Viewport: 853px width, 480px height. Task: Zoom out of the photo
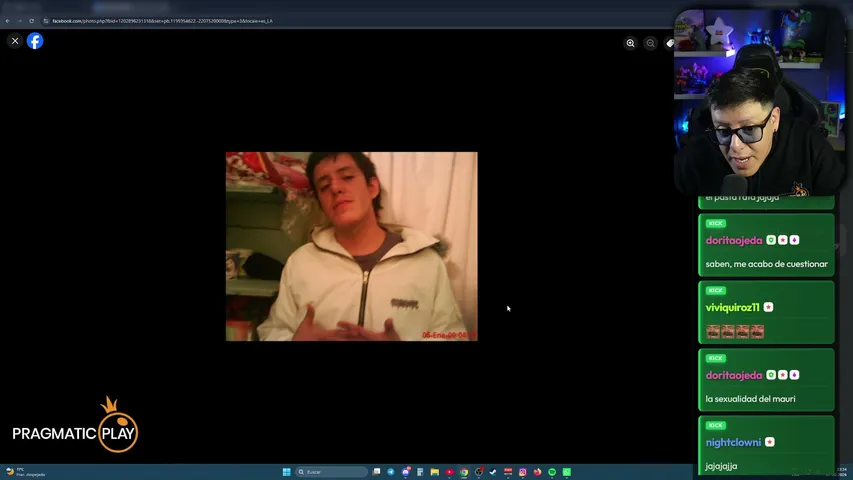pyautogui.click(x=651, y=43)
